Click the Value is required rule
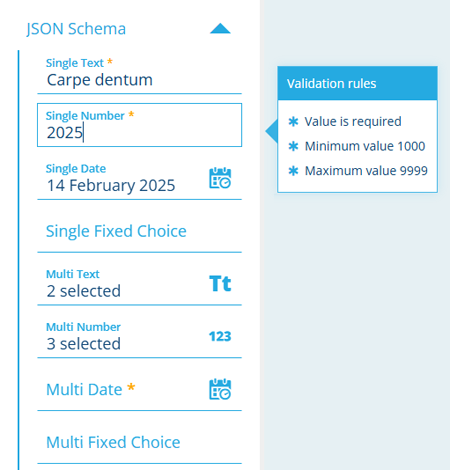The image size is (450, 470). [x=353, y=122]
